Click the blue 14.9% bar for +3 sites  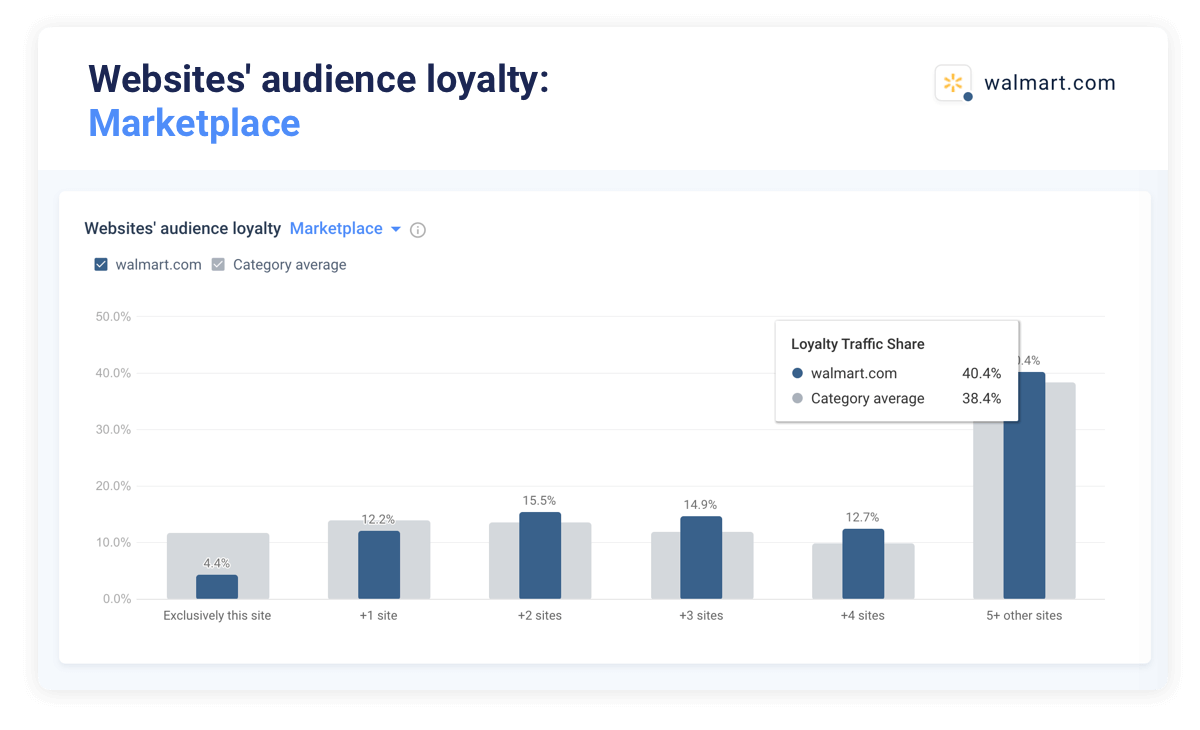(x=701, y=558)
